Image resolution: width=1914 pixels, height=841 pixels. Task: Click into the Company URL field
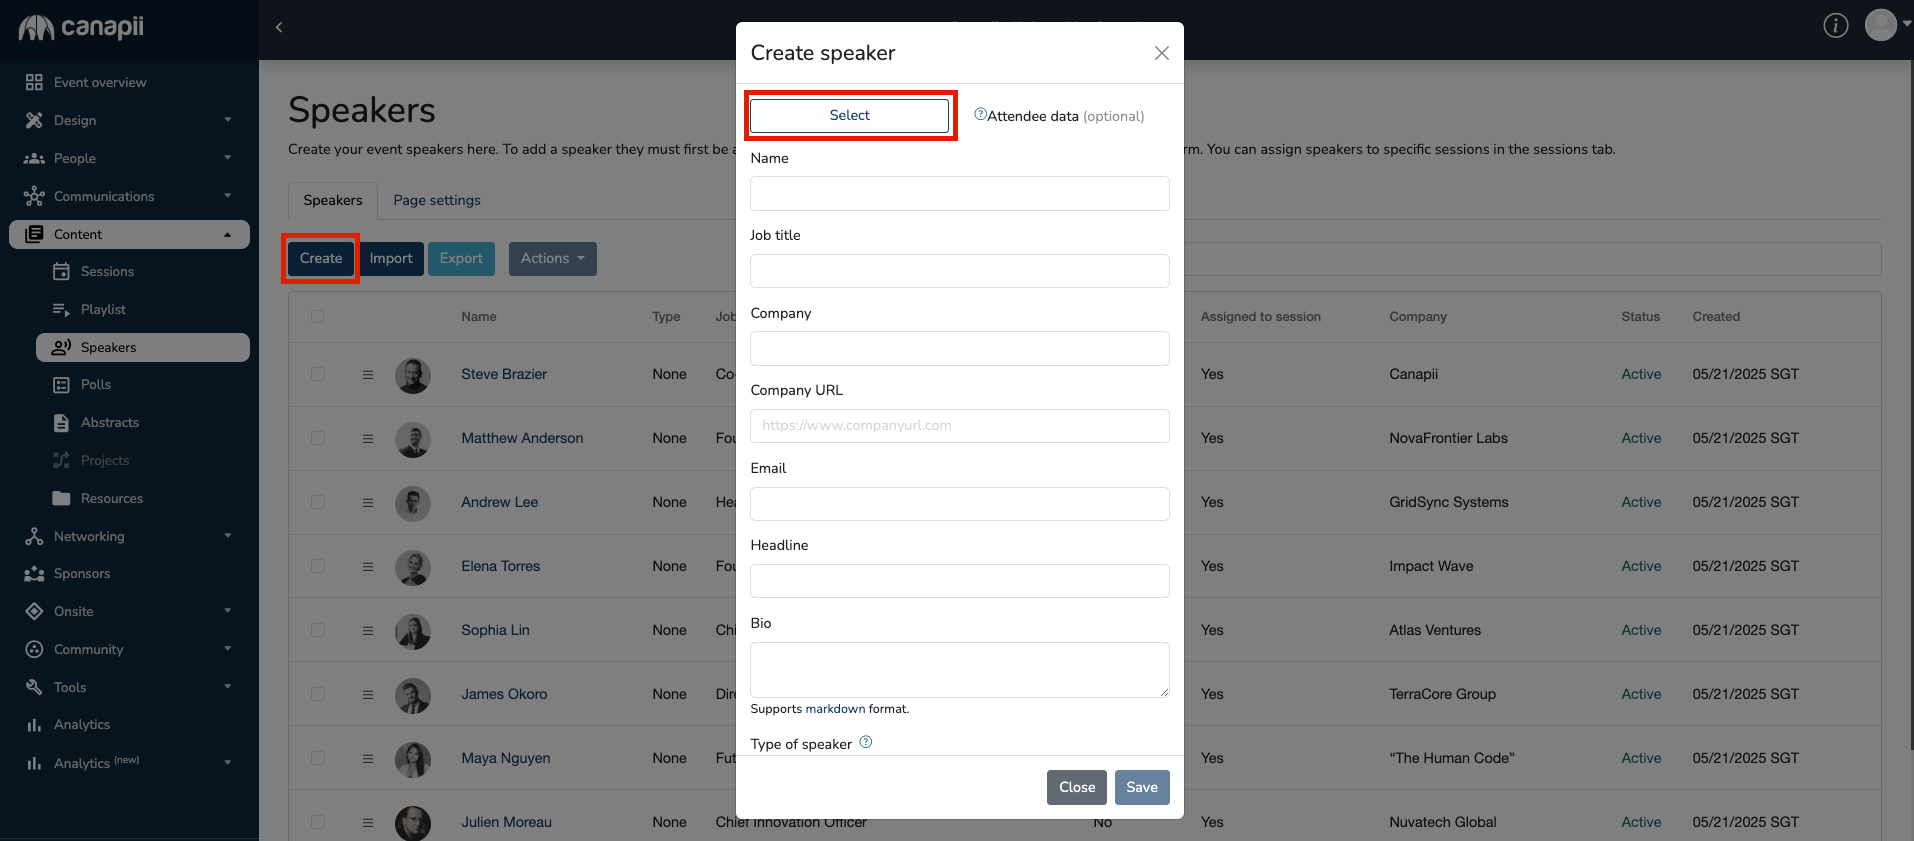tap(959, 426)
